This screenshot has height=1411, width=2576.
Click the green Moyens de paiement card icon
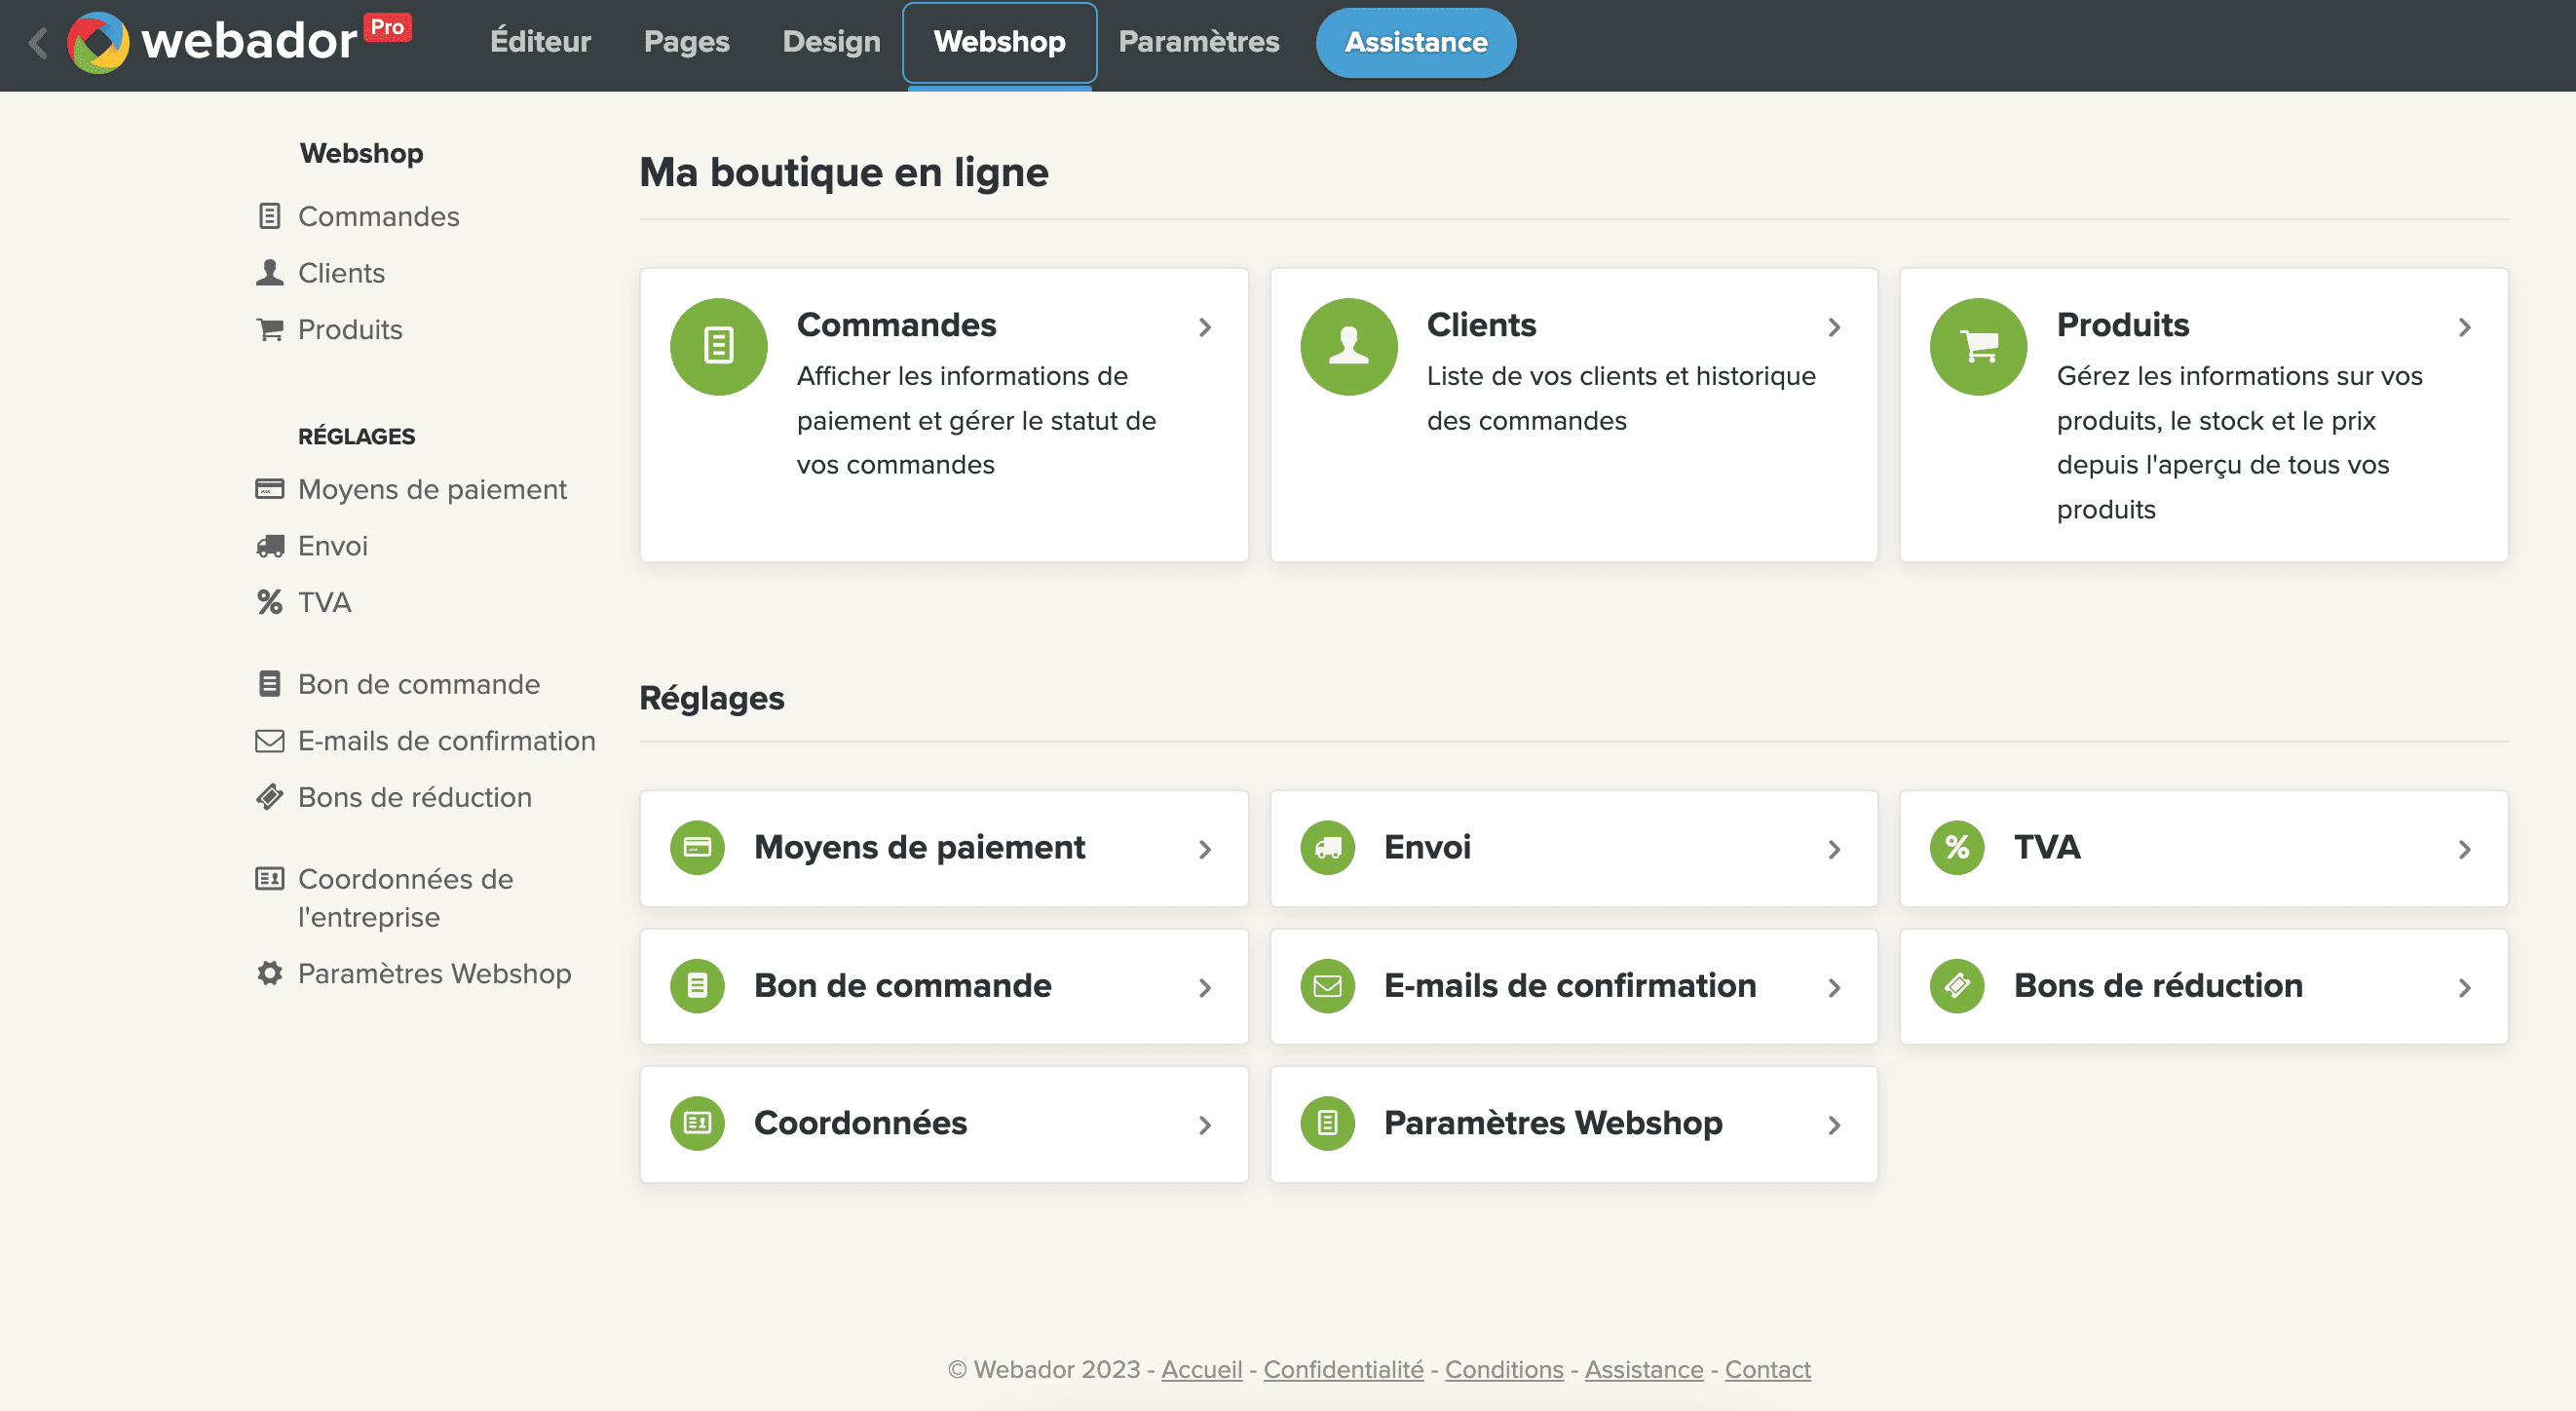(x=697, y=848)
